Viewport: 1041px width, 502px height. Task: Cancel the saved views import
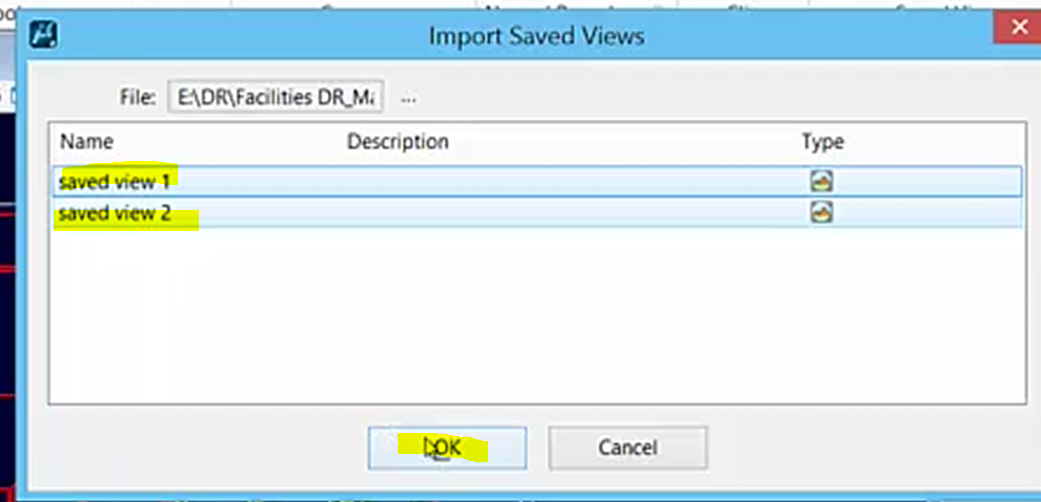[628, 448]
